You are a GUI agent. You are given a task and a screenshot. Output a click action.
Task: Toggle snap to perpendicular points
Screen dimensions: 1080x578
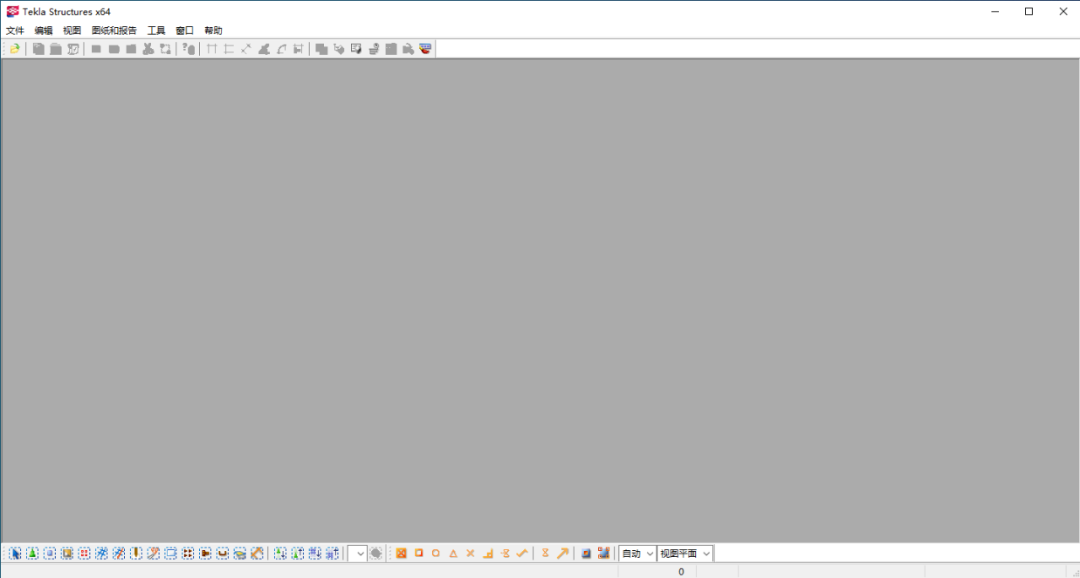point(488,553)
